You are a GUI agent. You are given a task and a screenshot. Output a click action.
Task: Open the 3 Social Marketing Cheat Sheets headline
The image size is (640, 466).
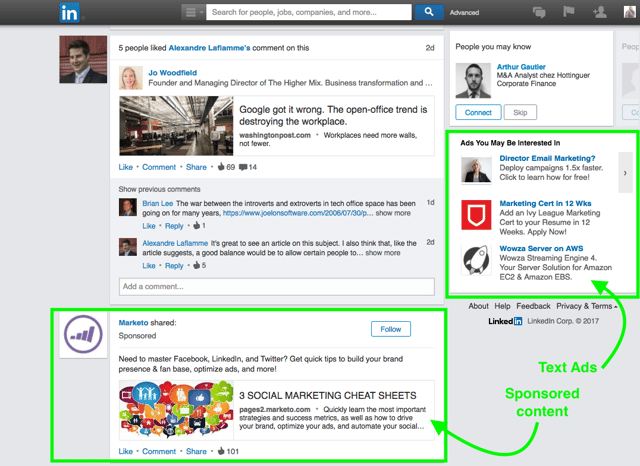click(x=328, y=395)
